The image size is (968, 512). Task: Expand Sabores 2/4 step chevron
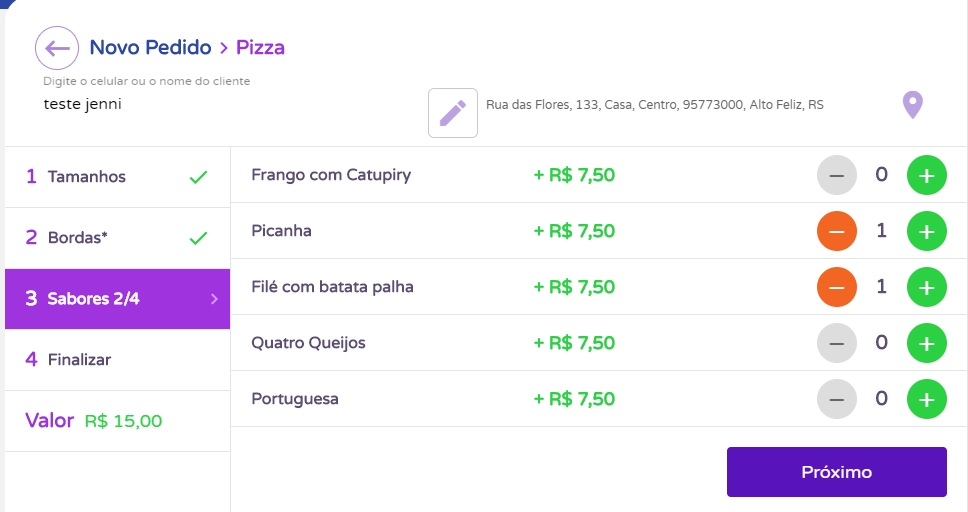(214, 299)
